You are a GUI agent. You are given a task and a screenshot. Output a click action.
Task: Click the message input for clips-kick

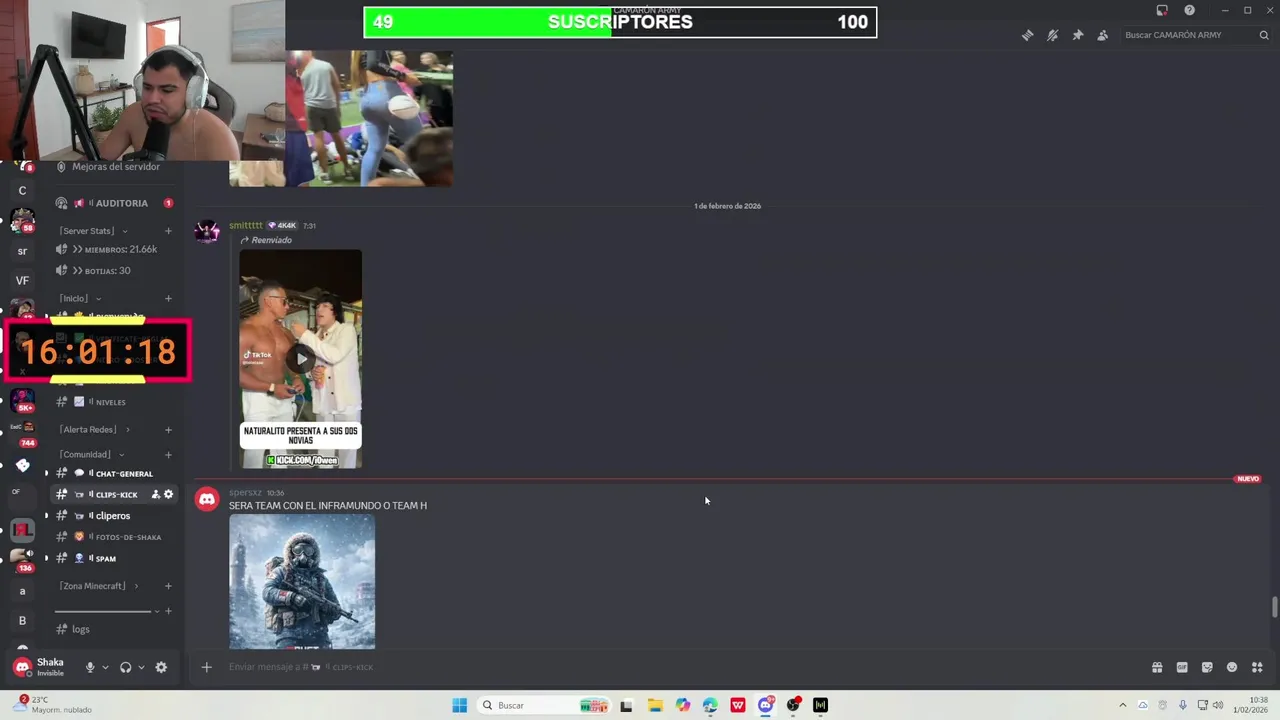click(x=680, y=667)
